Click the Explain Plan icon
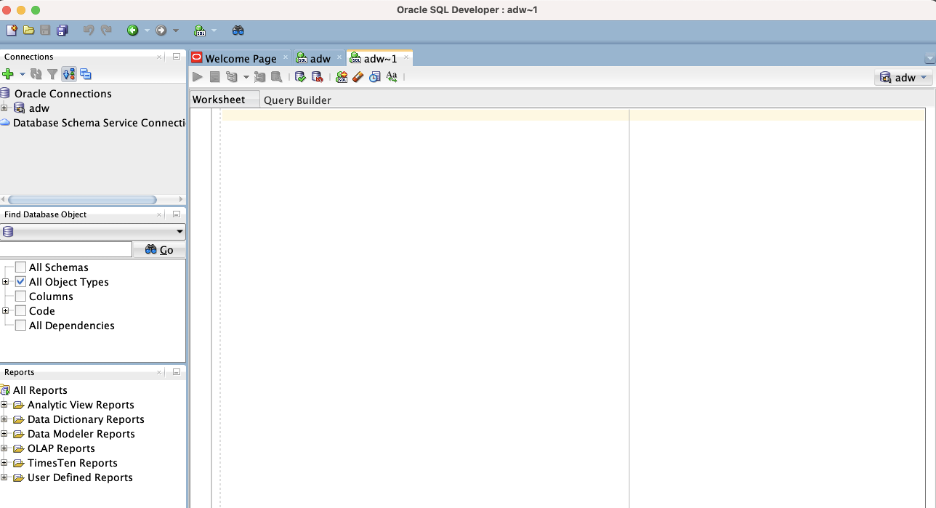This screenshot has height=508, width=936. 232,76
